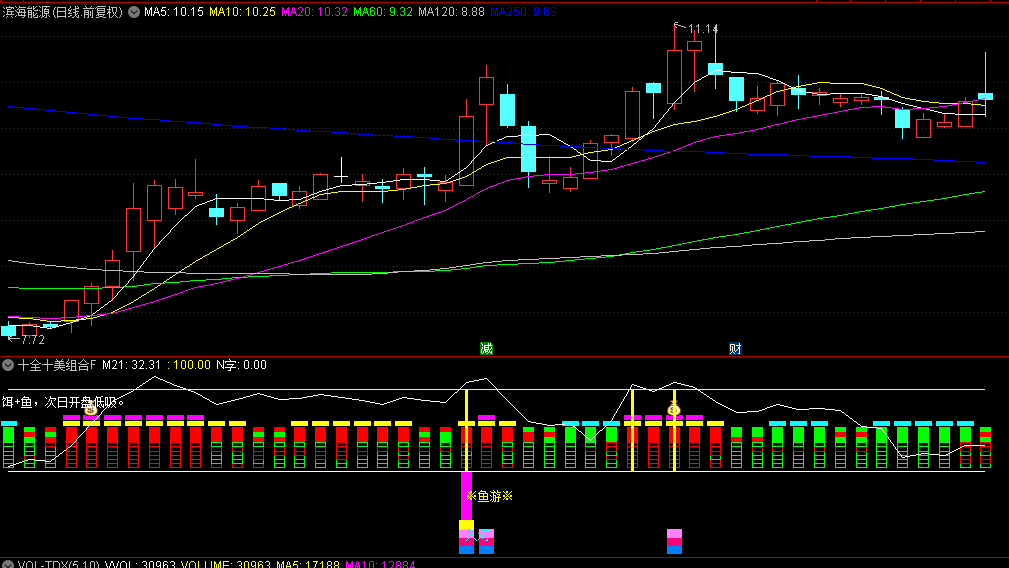Click the VOLUME: 30963 value
The width and height of the screenshot is (1009, 568).
click(x=226, y=564)
